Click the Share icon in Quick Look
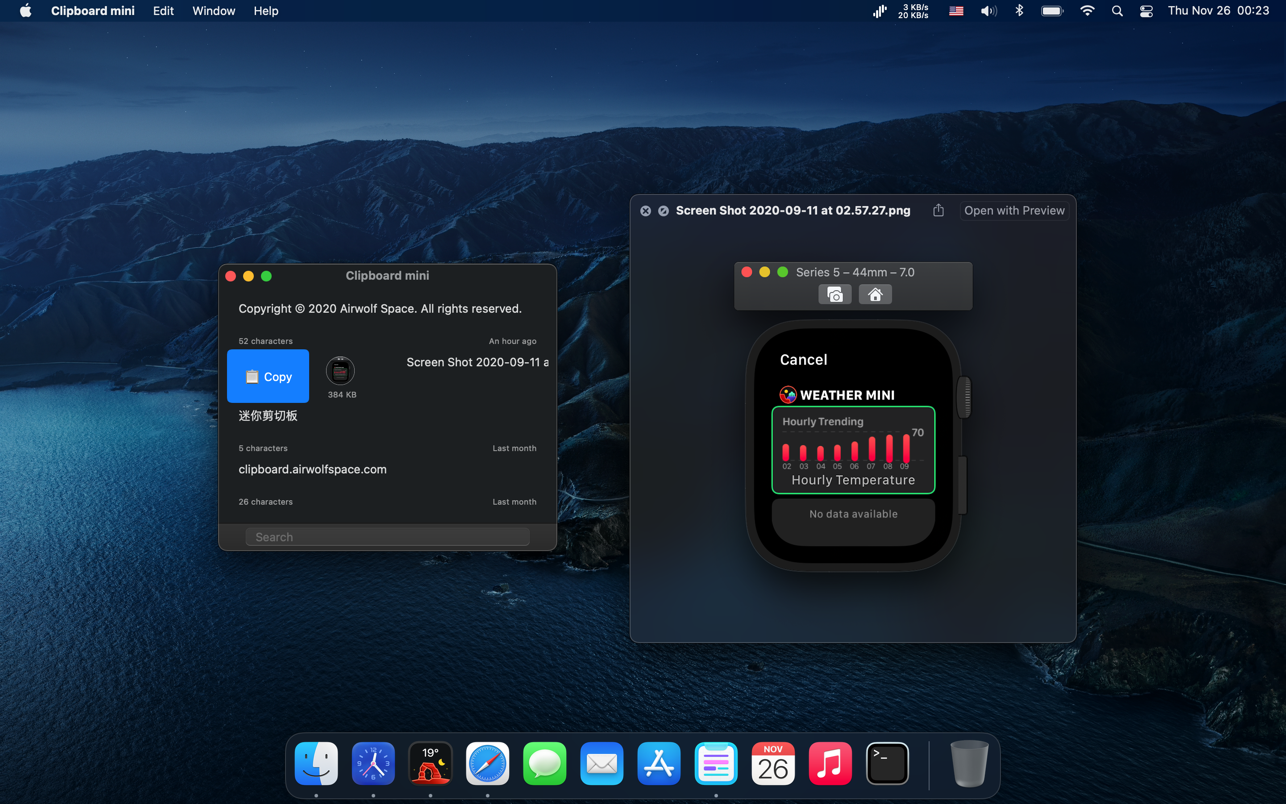This screenshot has width=1286, height=804. [x=938, y=210]
